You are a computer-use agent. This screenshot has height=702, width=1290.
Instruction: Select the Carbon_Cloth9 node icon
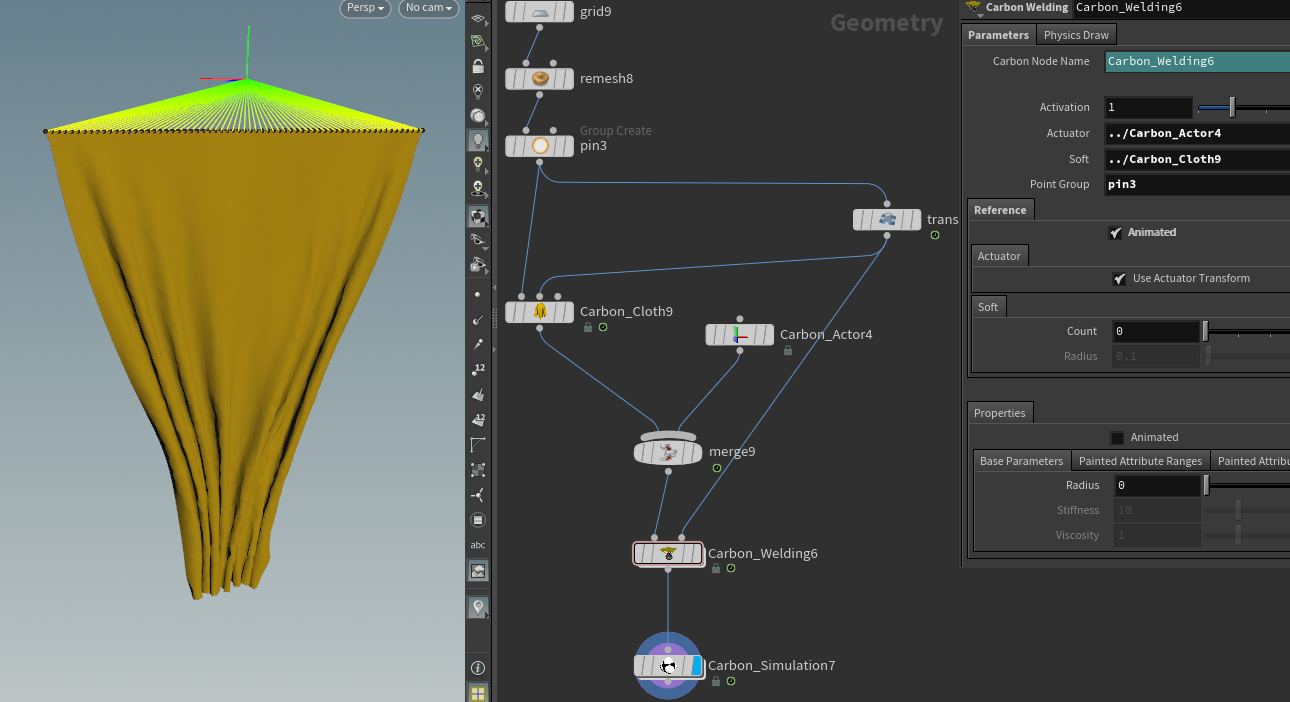pyautogui.click(x=540, y=311)
